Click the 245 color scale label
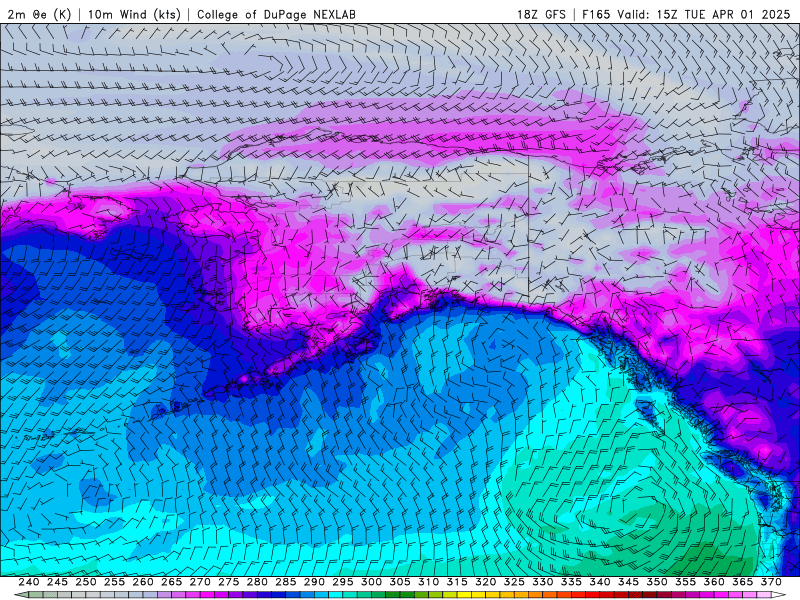Viewport: 800px width, 600px height. click(x=57, y=582)
